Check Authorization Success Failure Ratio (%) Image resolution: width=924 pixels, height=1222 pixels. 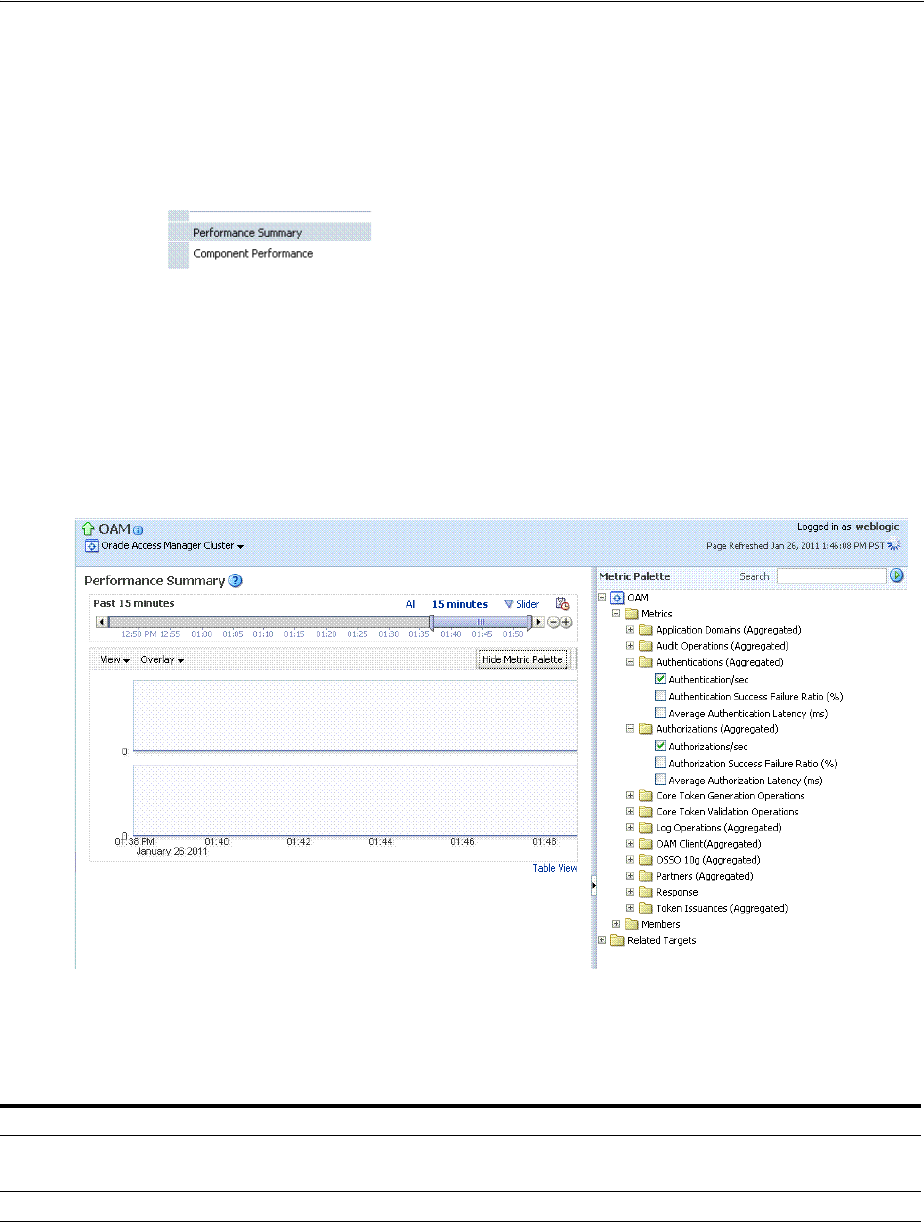[x=660, y=762]
